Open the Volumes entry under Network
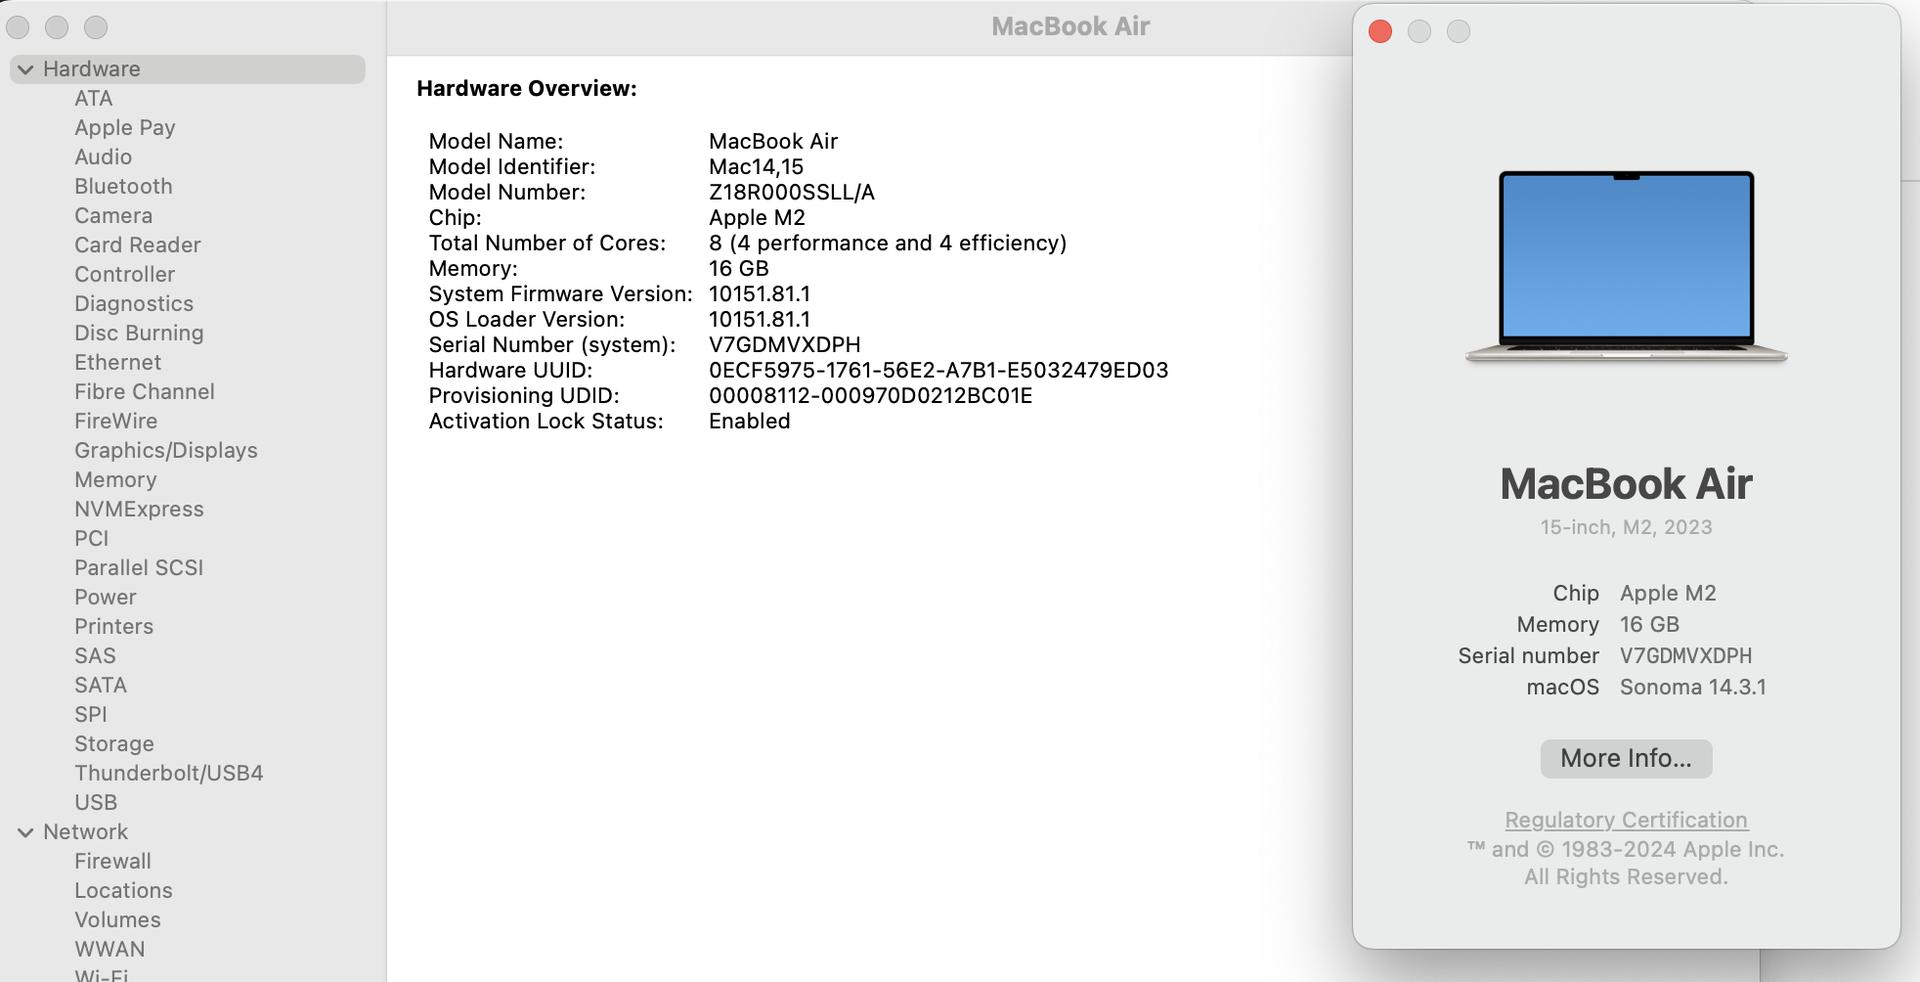Viewport: 1920px width, 982px height. click(x=117, y=920)
